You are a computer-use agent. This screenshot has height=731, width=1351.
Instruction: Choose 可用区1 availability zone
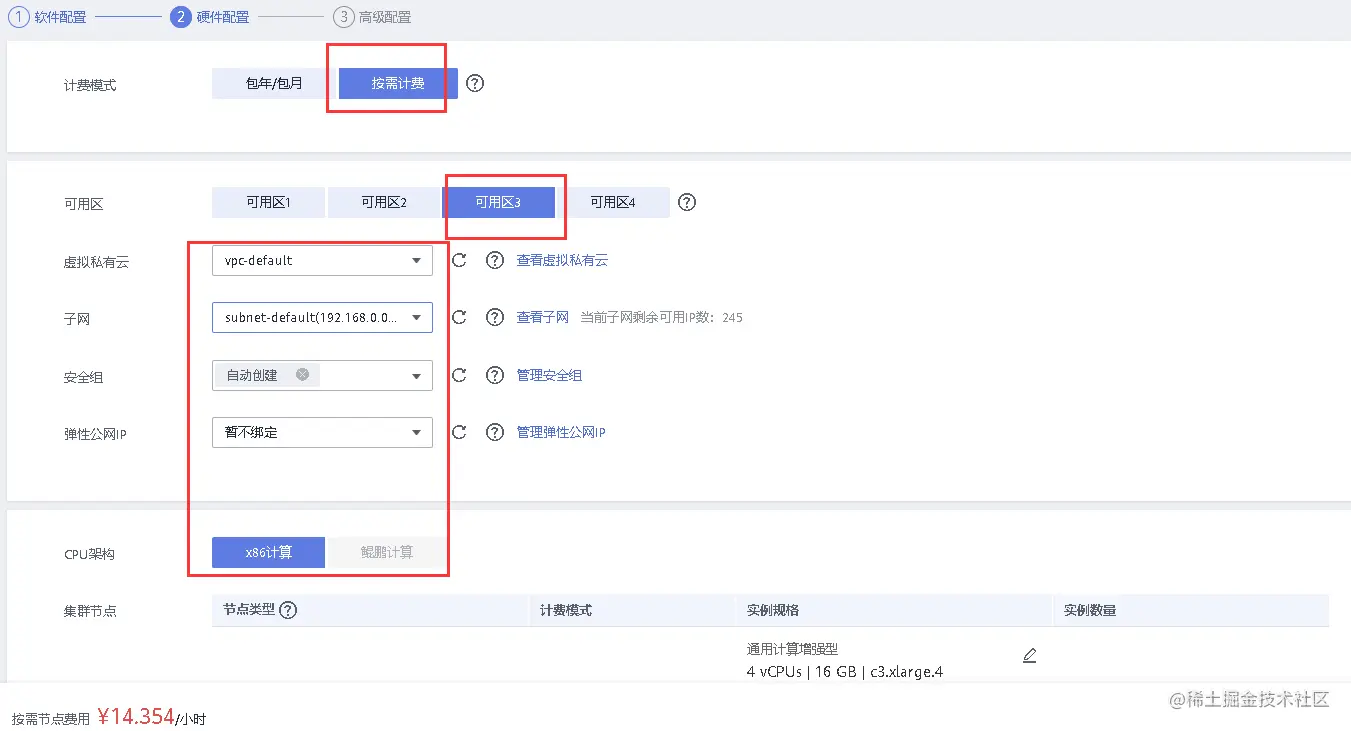(x=268, y=202)
